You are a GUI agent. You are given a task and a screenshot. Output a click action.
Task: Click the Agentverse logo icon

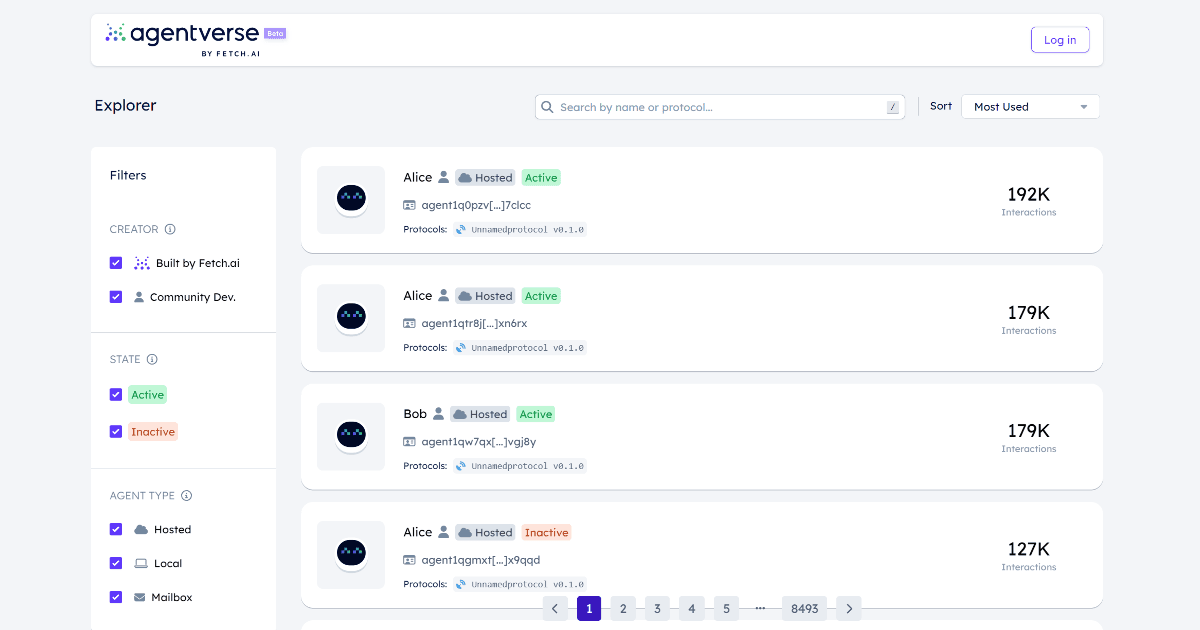pos(115,33)
